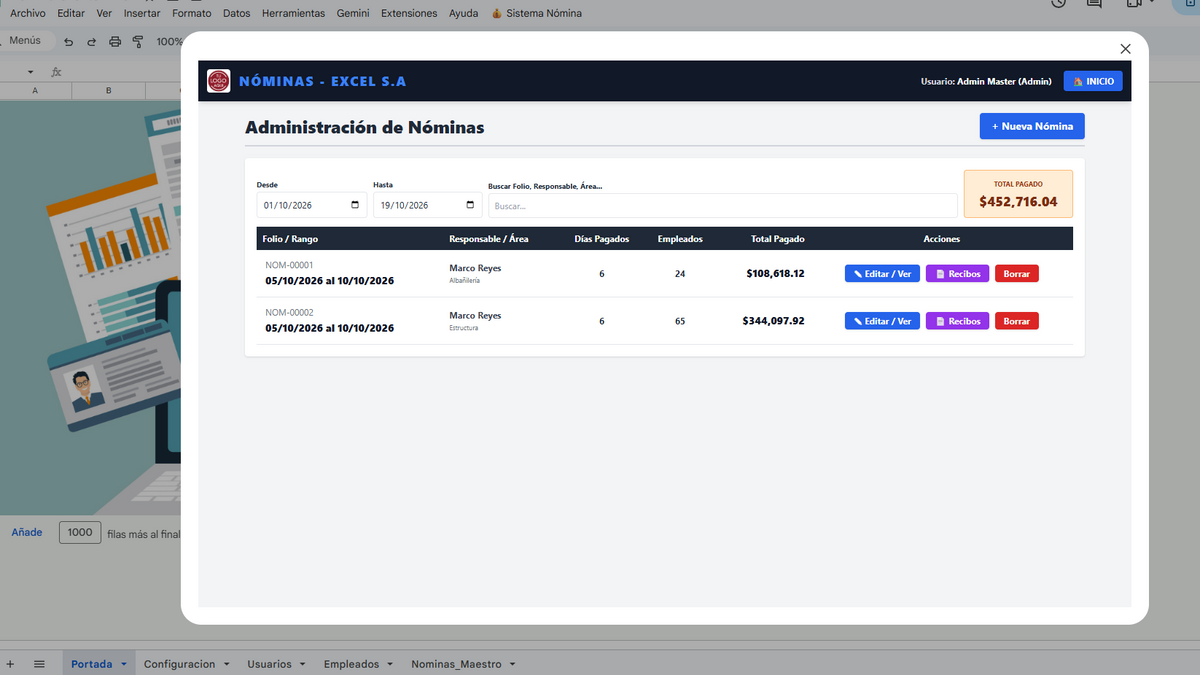Undo the last action in Sheets toolbar
The width and height of the screenshot is (1200, 675).
coord(69,42)
